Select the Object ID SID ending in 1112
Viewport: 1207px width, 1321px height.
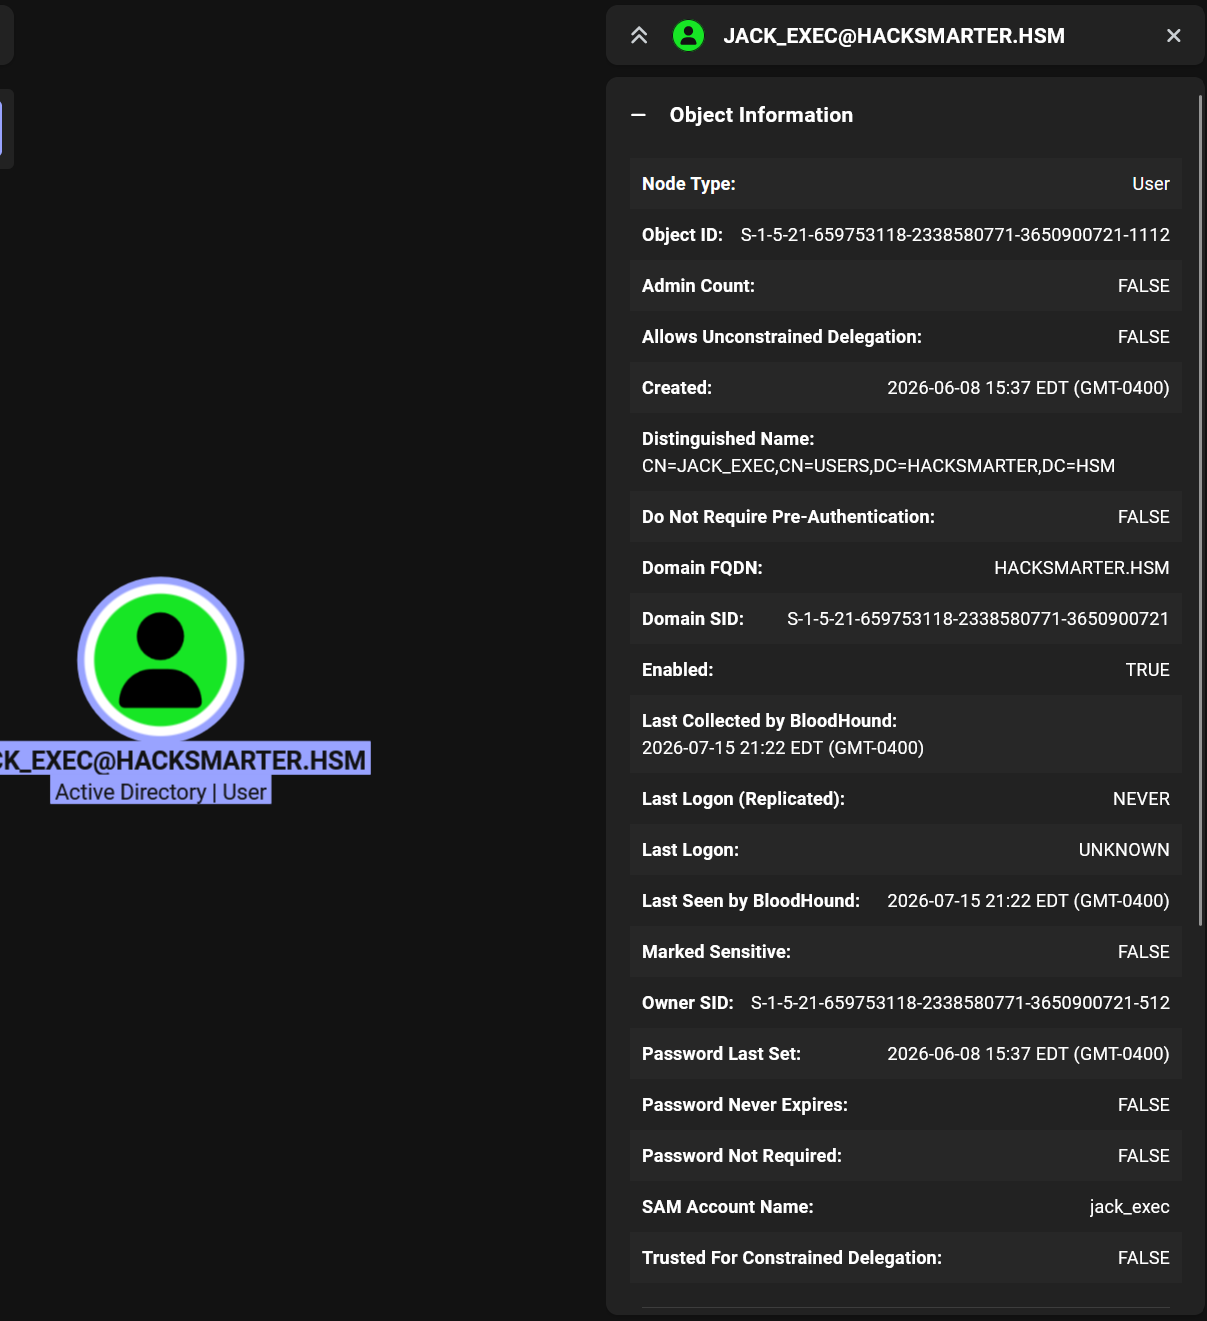955,235
